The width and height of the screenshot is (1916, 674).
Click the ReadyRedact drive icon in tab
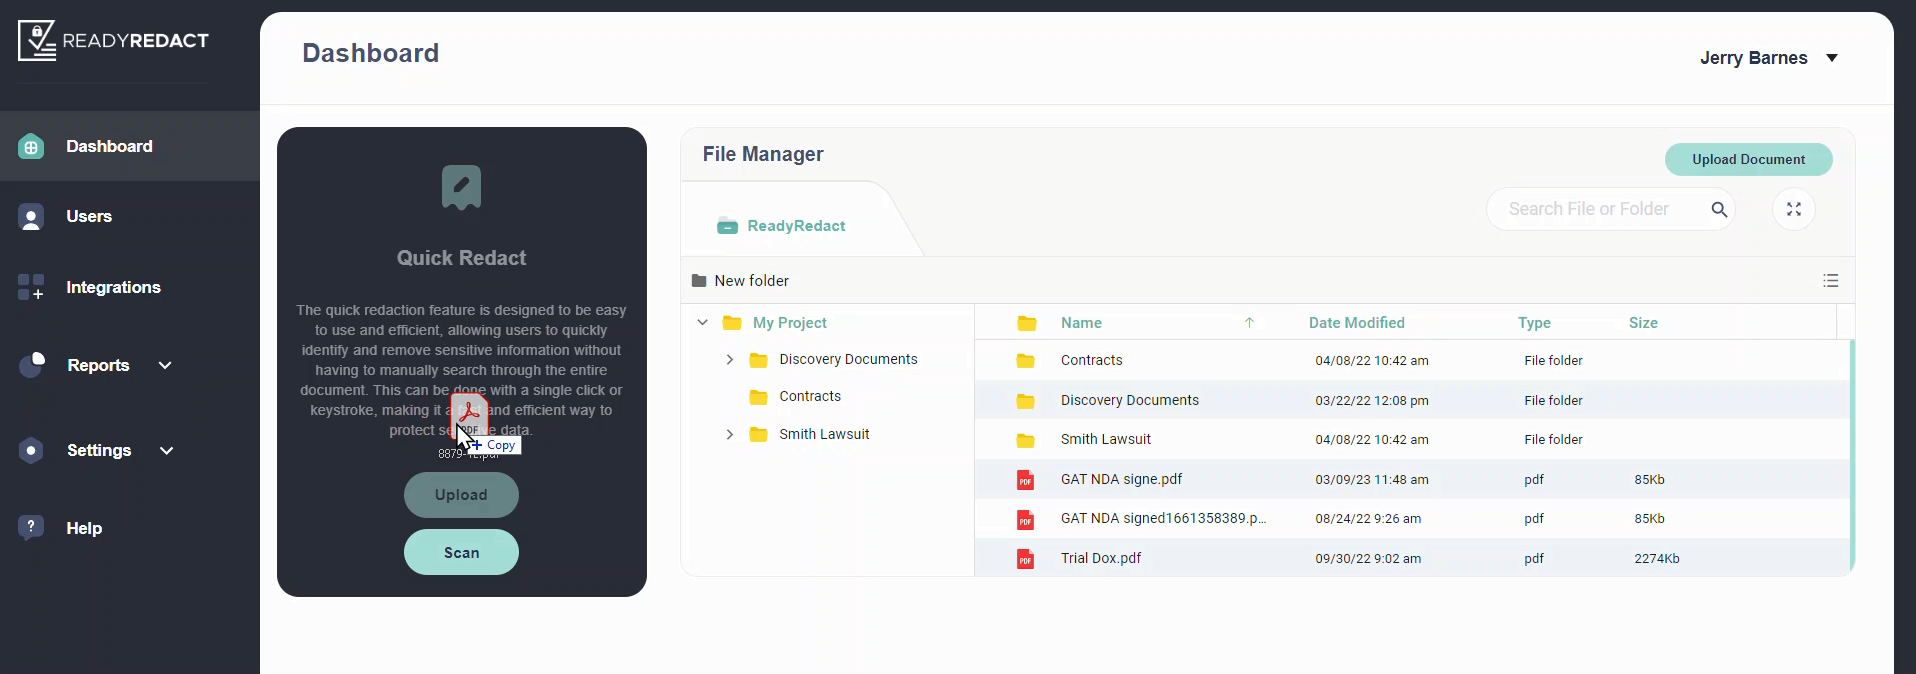[727, 226]
